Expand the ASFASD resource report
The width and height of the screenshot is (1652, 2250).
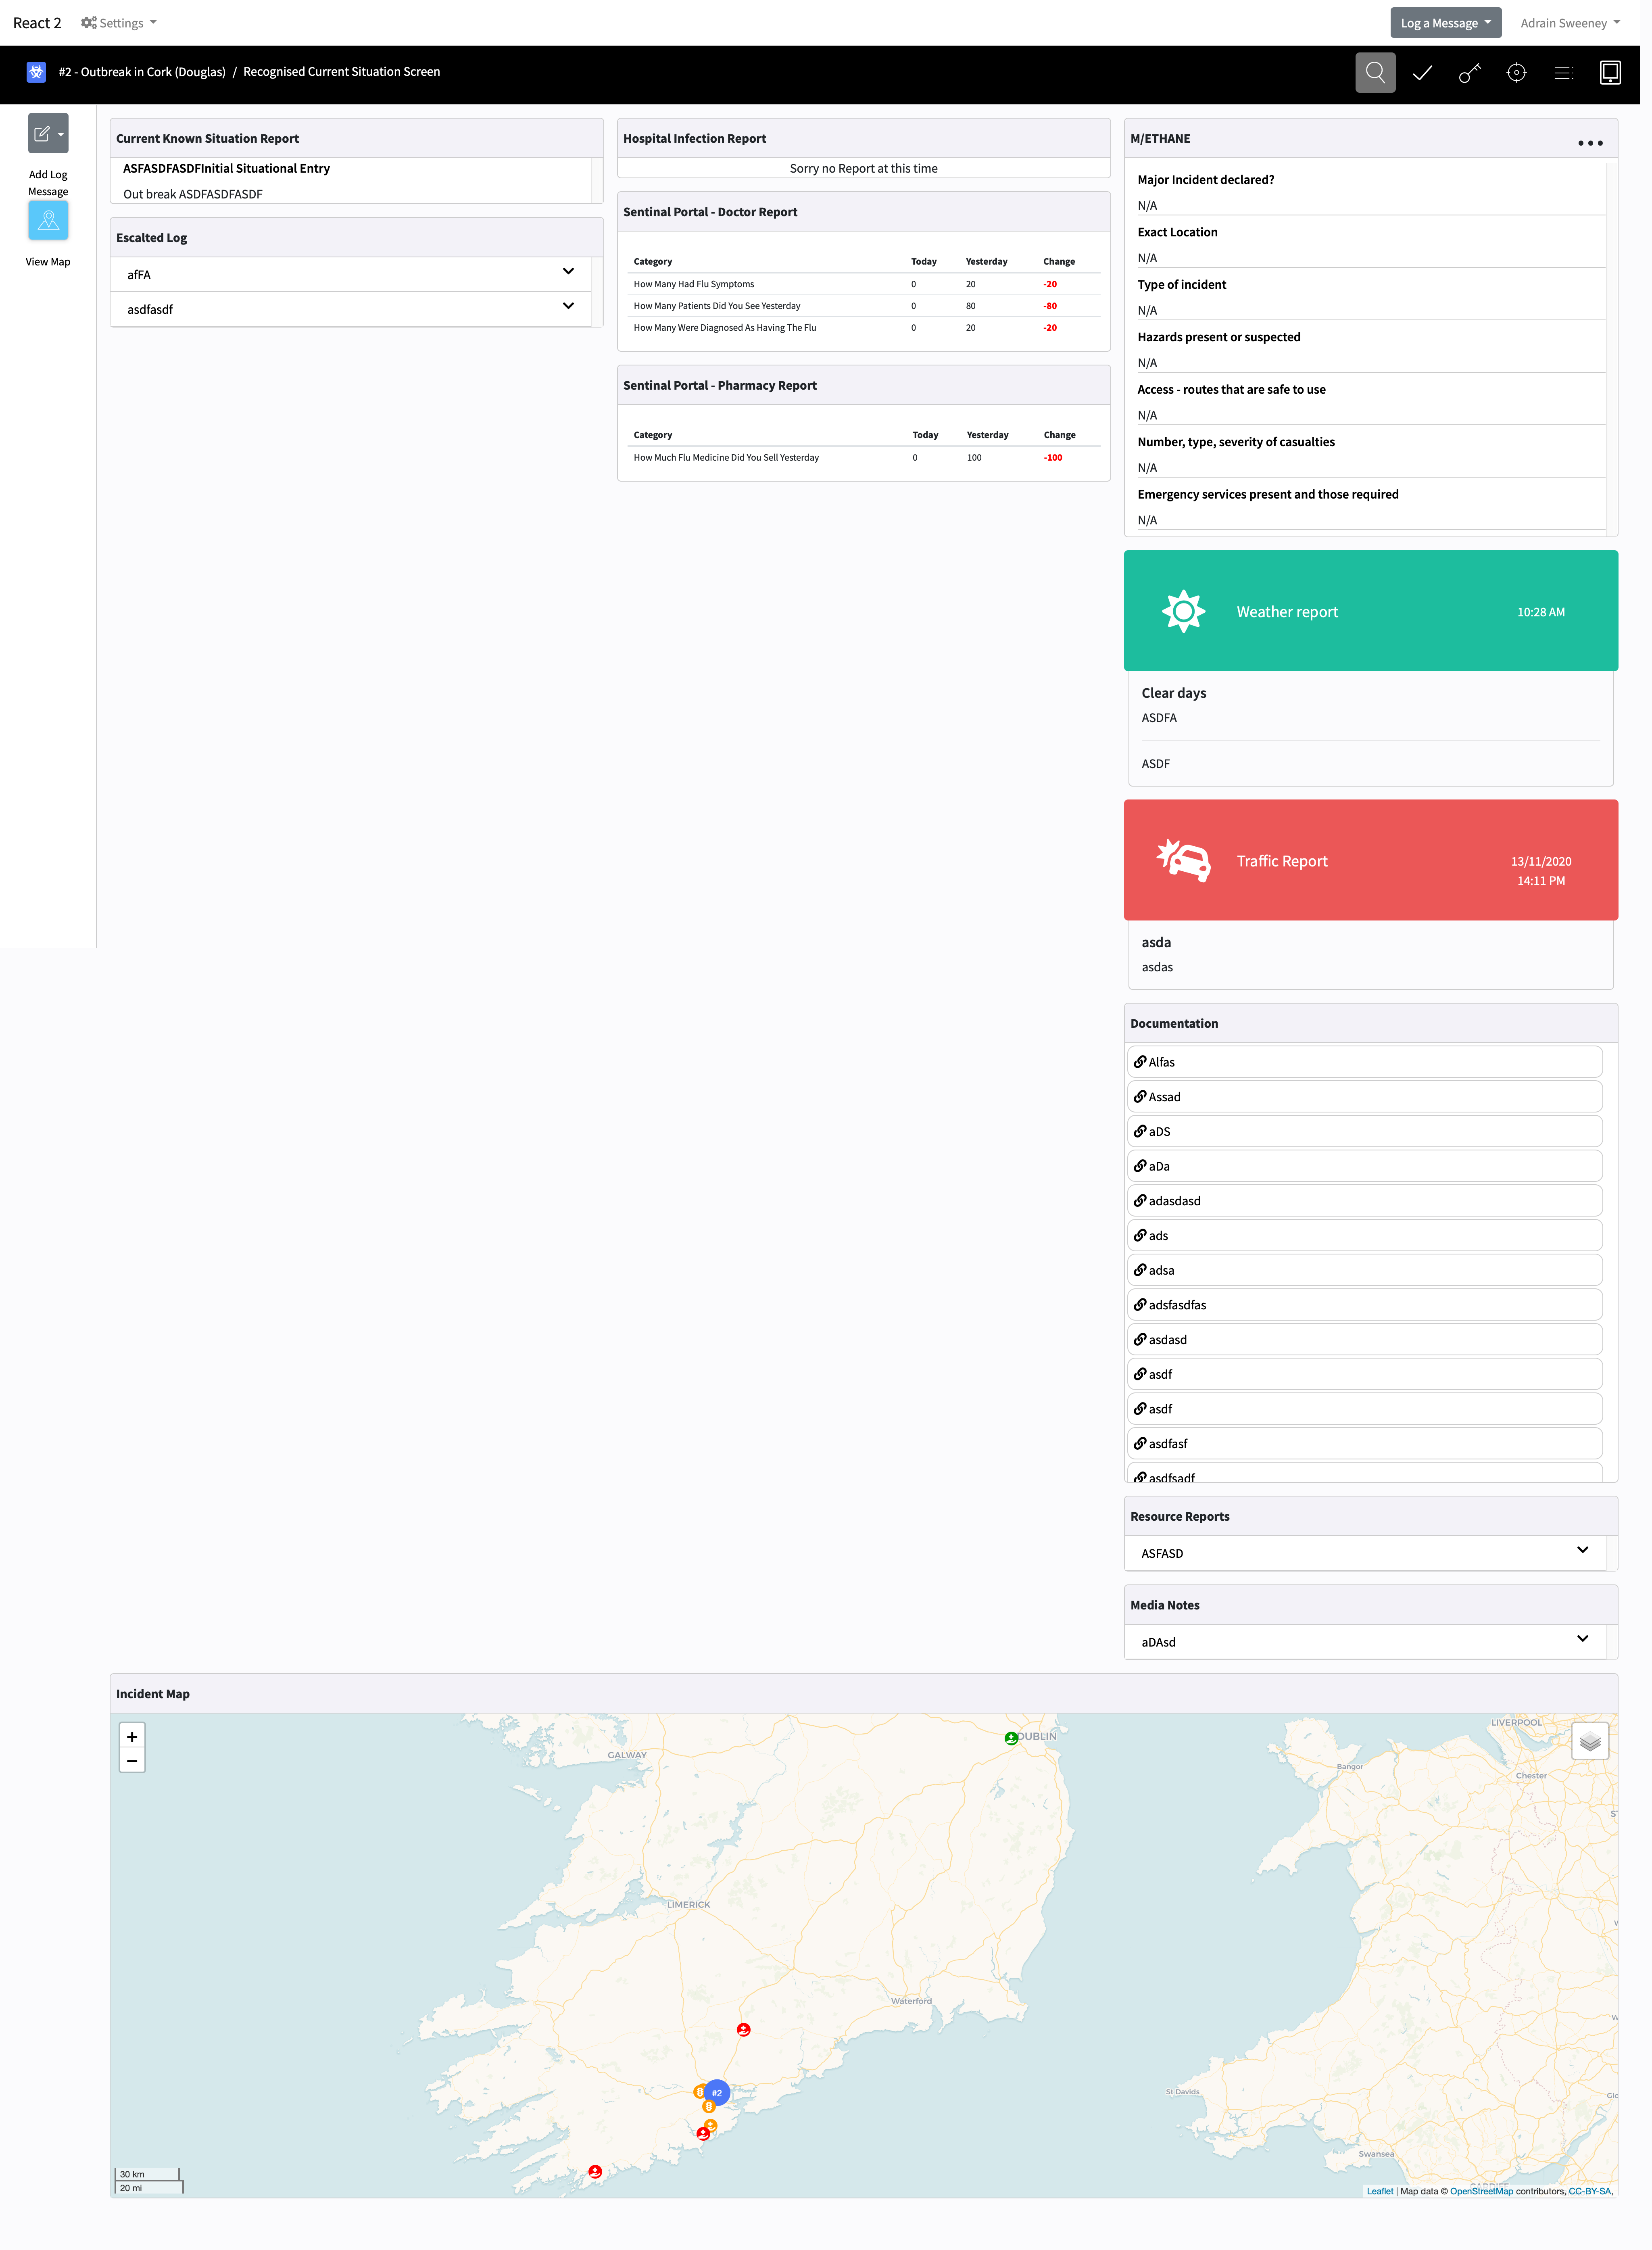pyautogui.click(x=1365, y=1552)
